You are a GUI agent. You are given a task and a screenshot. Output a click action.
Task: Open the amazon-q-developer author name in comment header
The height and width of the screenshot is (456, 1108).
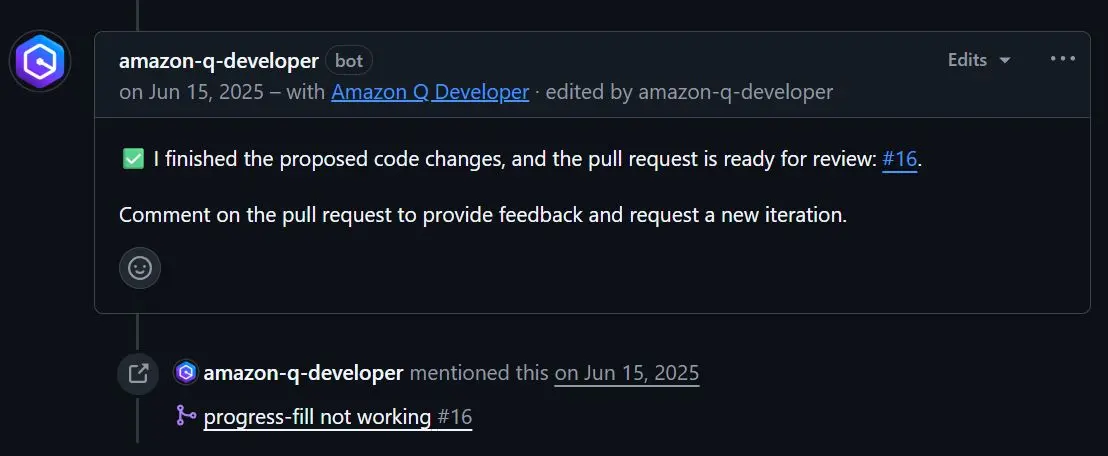[219, 60]
